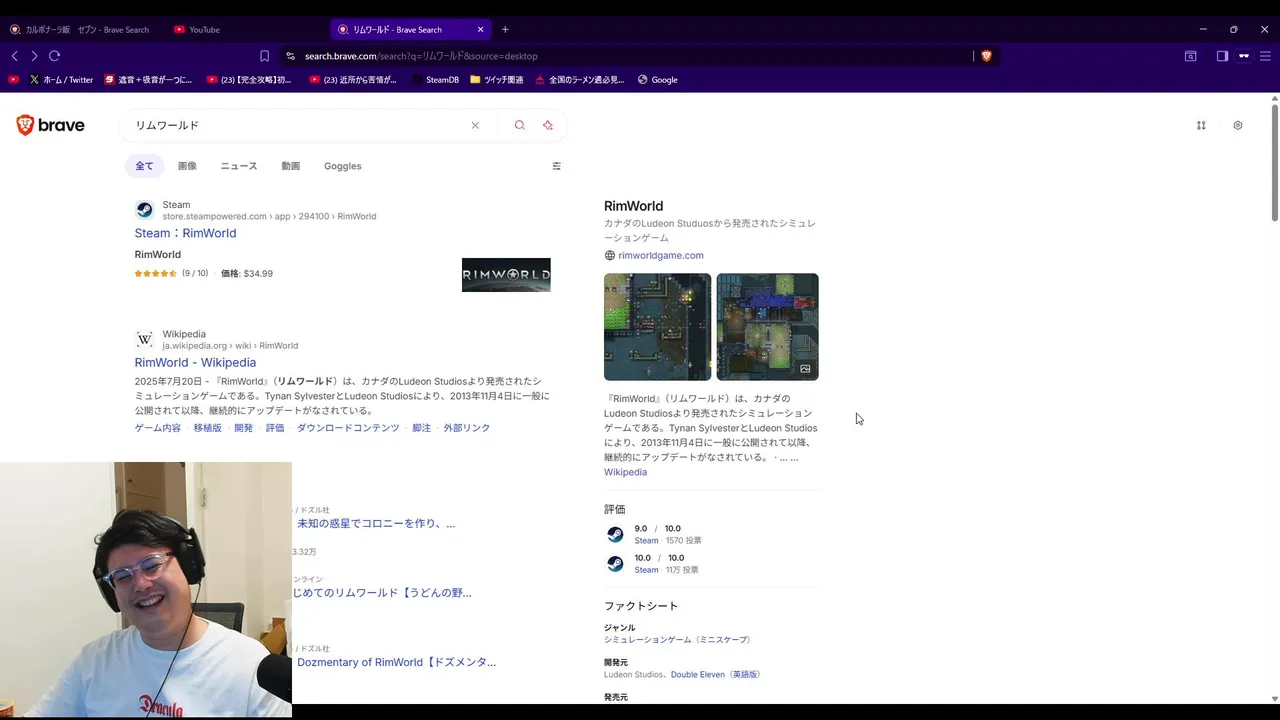Open the ゲーム内容 sublink

pos(158,428)
